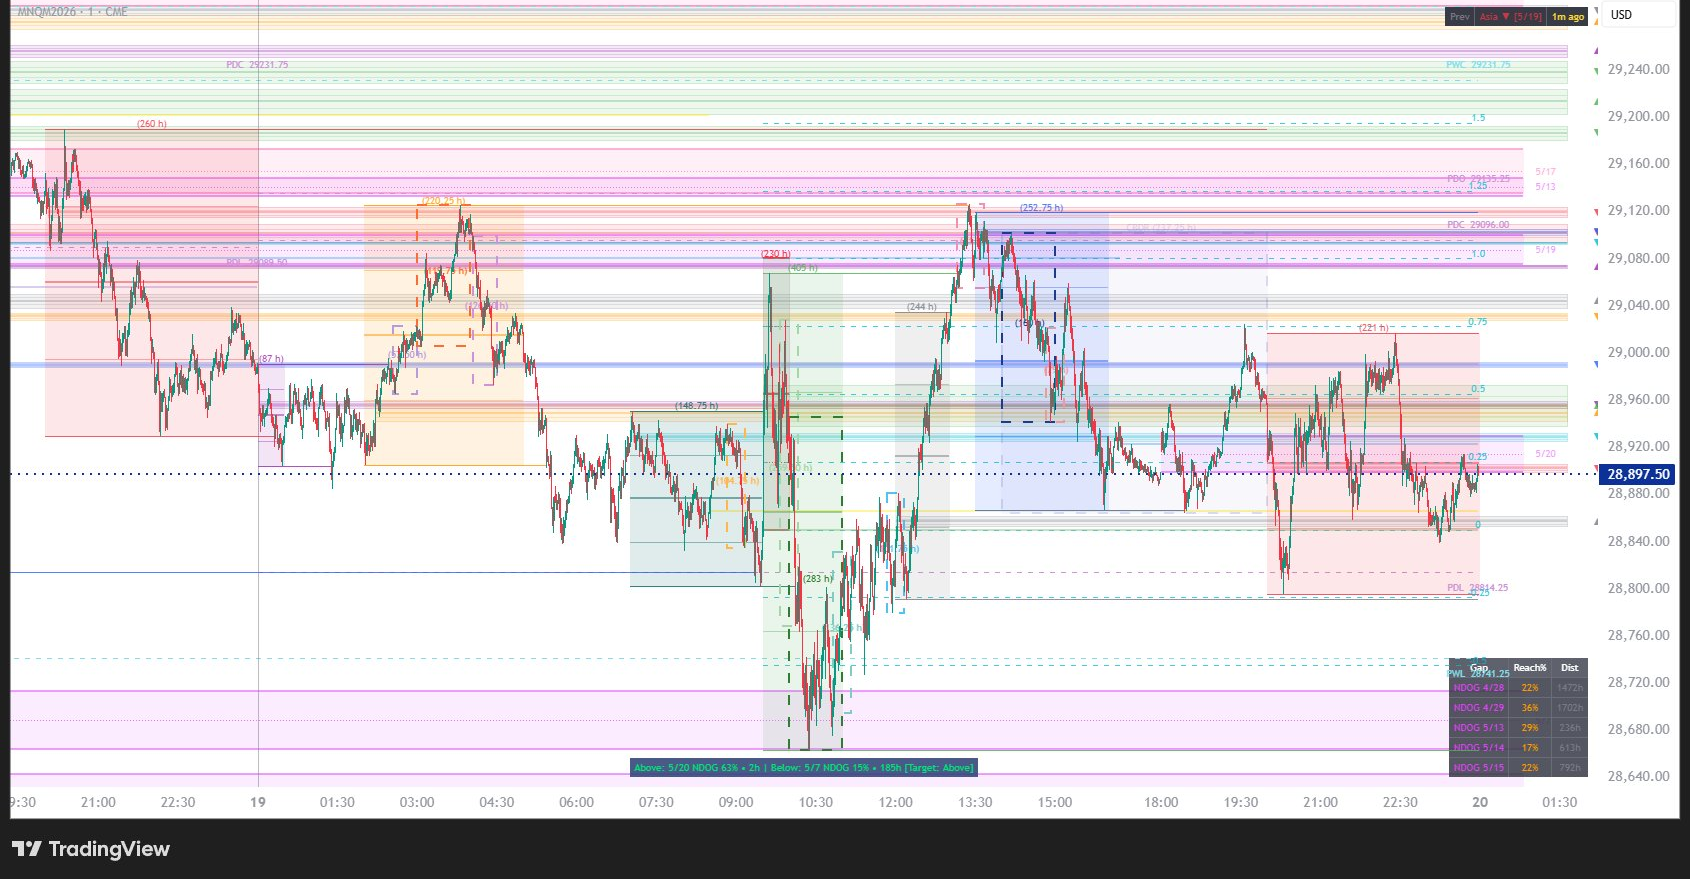Click the '(260 h)' range label

pos(152,124)
